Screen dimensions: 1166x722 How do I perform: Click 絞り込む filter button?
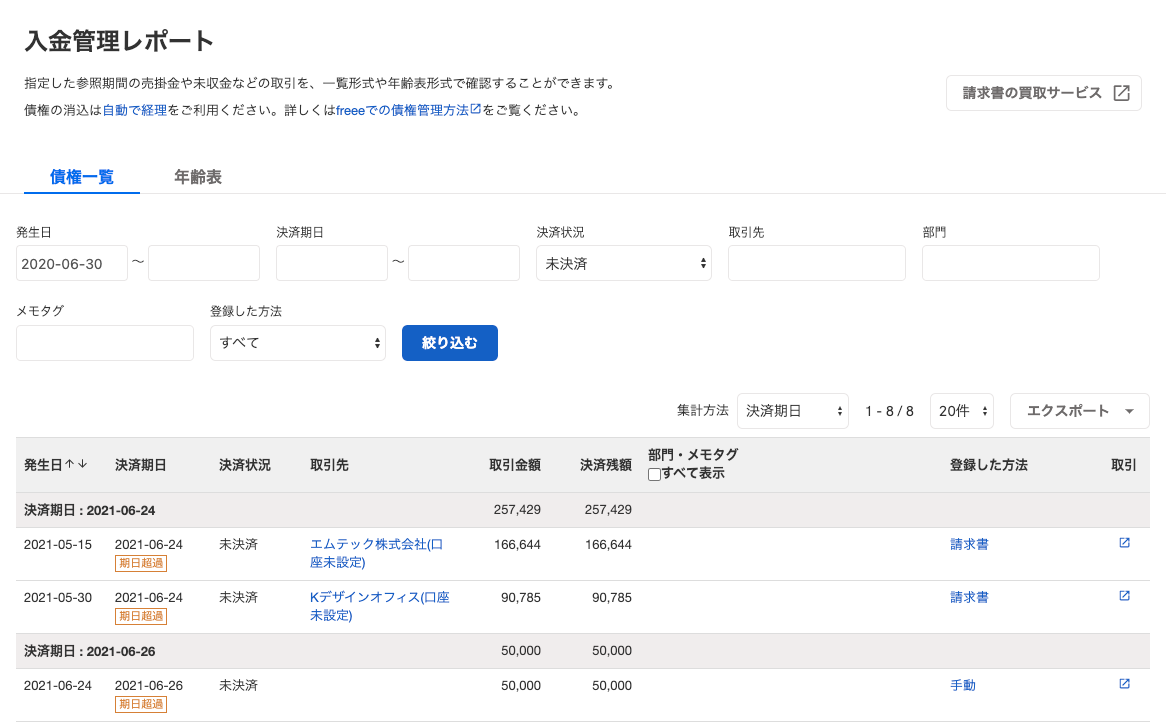[450, 343]
